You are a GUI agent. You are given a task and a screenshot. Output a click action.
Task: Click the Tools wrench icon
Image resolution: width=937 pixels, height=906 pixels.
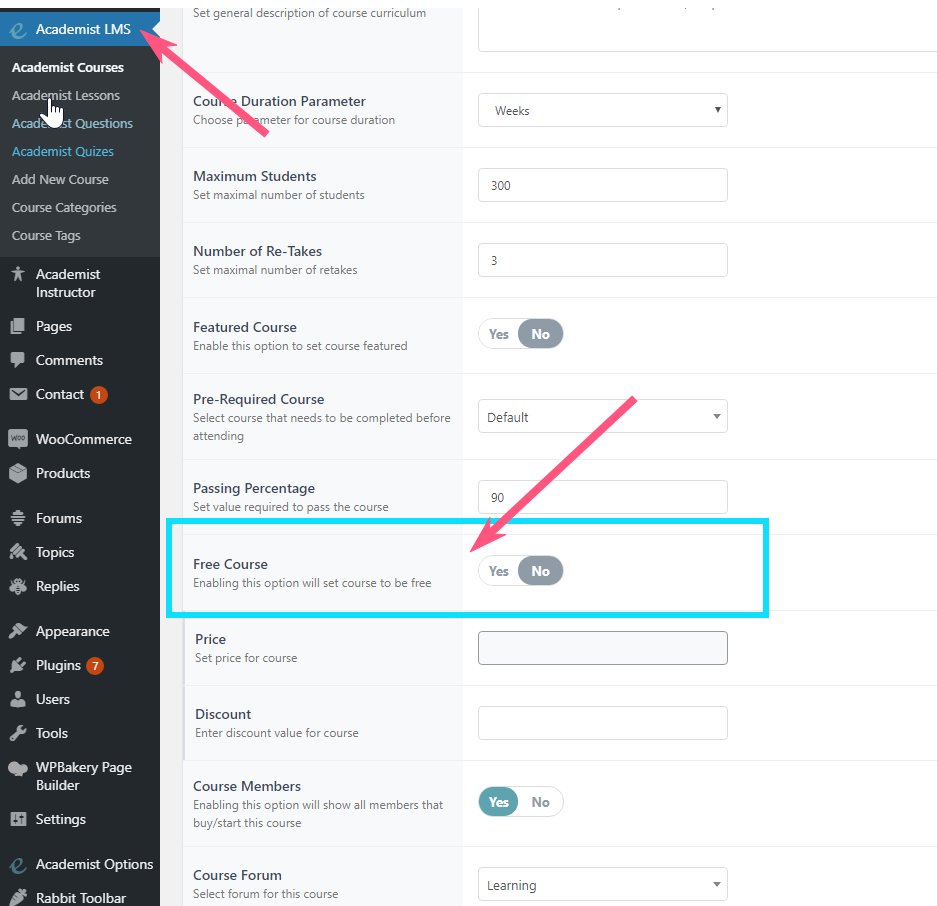pos(18,733)
